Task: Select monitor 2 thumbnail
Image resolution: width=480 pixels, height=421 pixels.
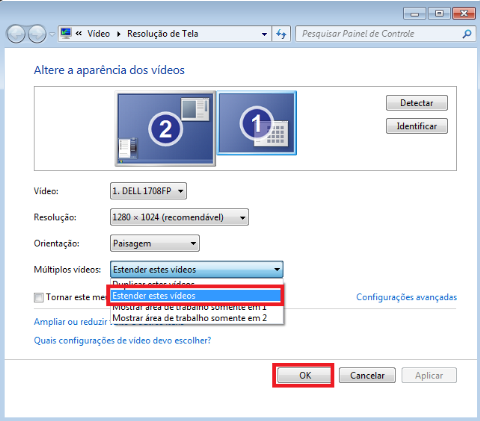Action: coord(165,129)
